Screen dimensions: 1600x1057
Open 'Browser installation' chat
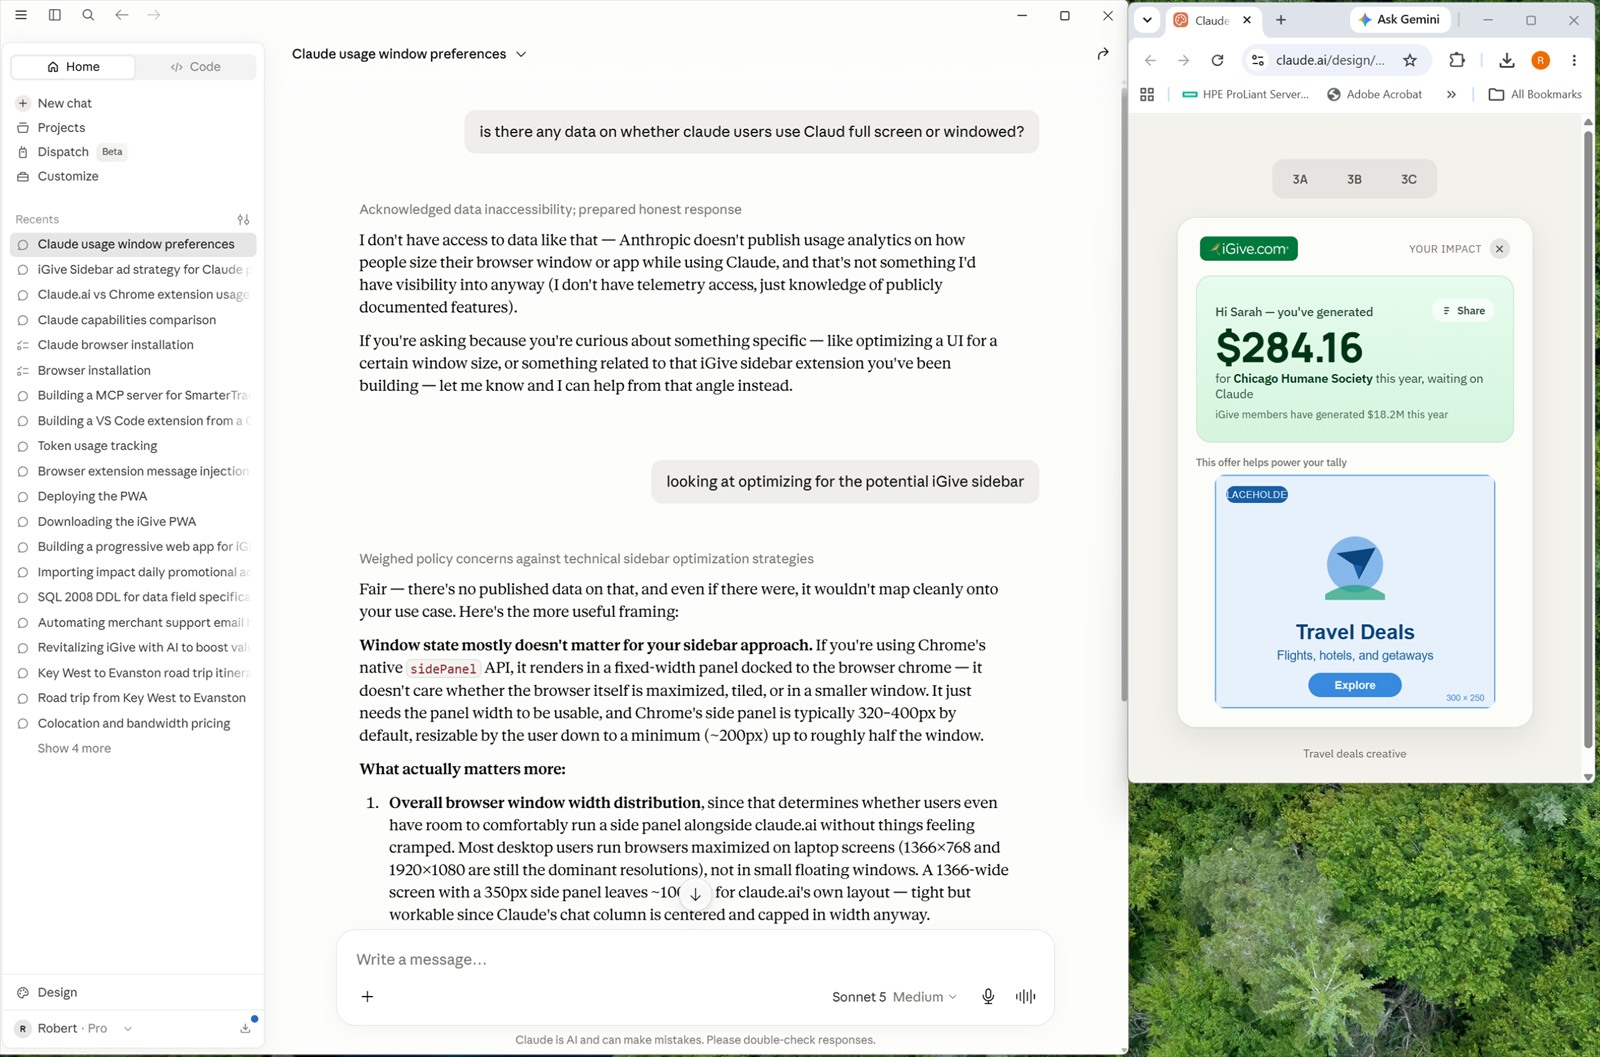click(133, 370)
